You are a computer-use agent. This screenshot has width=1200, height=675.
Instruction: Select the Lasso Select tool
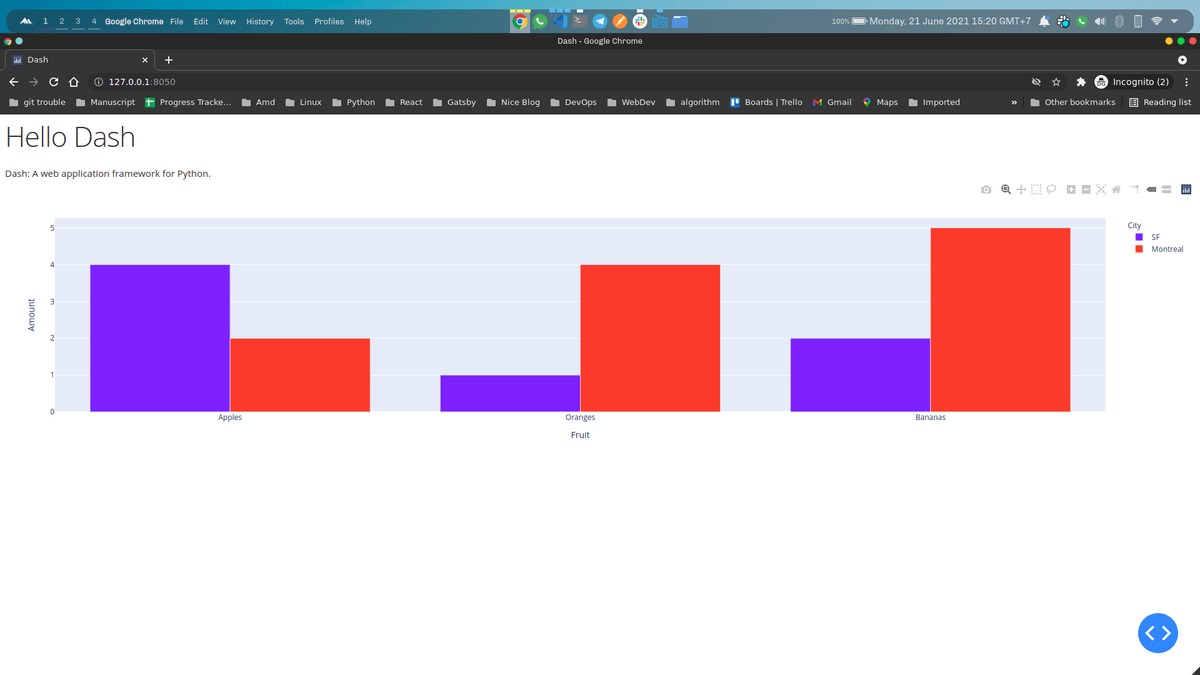1050,189
